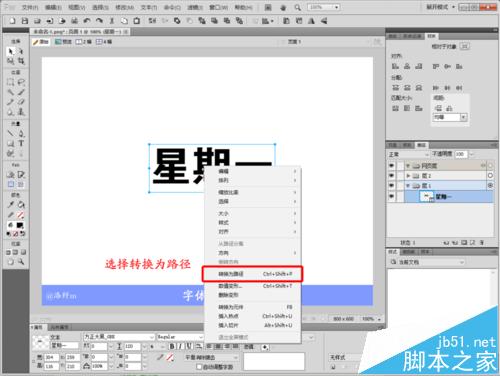Select the Line tool
Screen dimensions: 500x376
(10, 134)
